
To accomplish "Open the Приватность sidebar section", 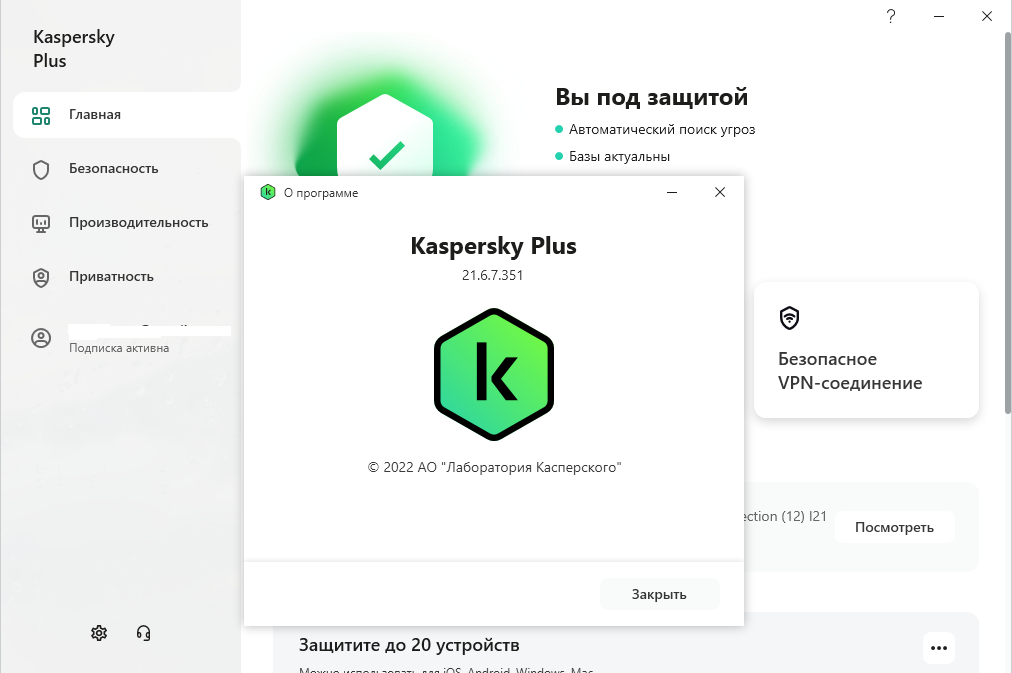I will [x=111, y=277].
